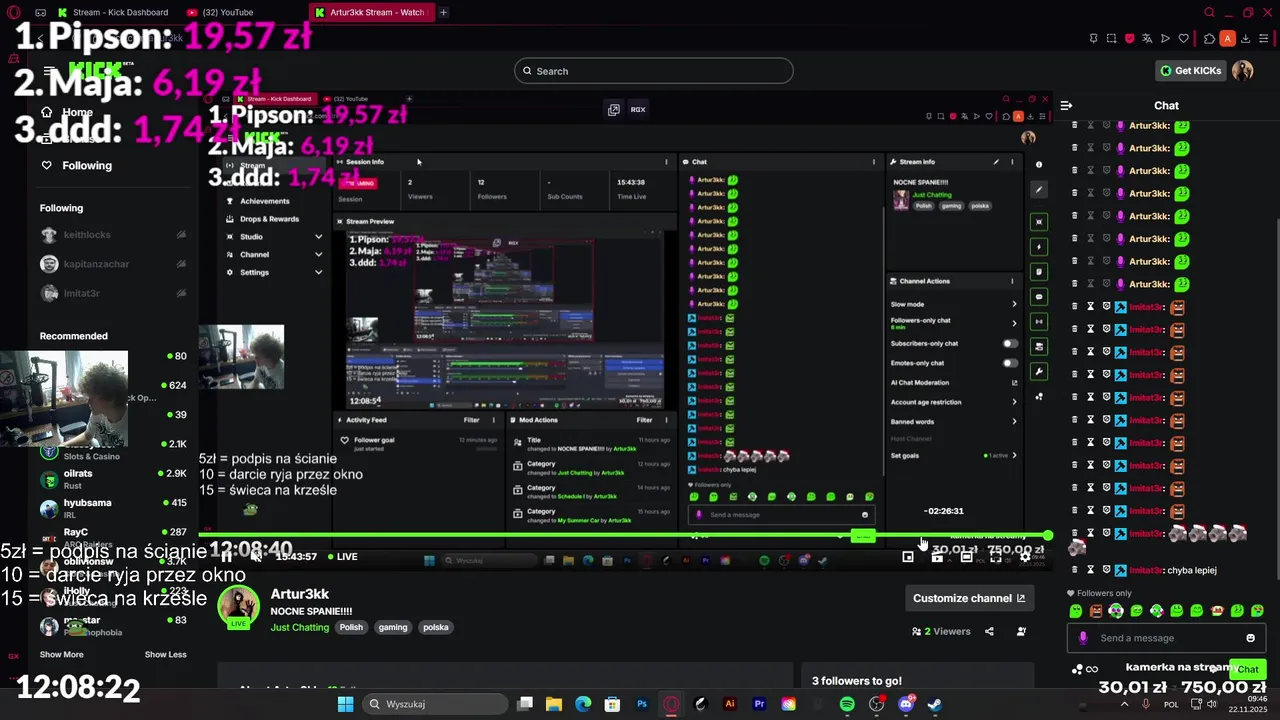
Task: Open the profile avatar menu
Action: coord(1242,70)
